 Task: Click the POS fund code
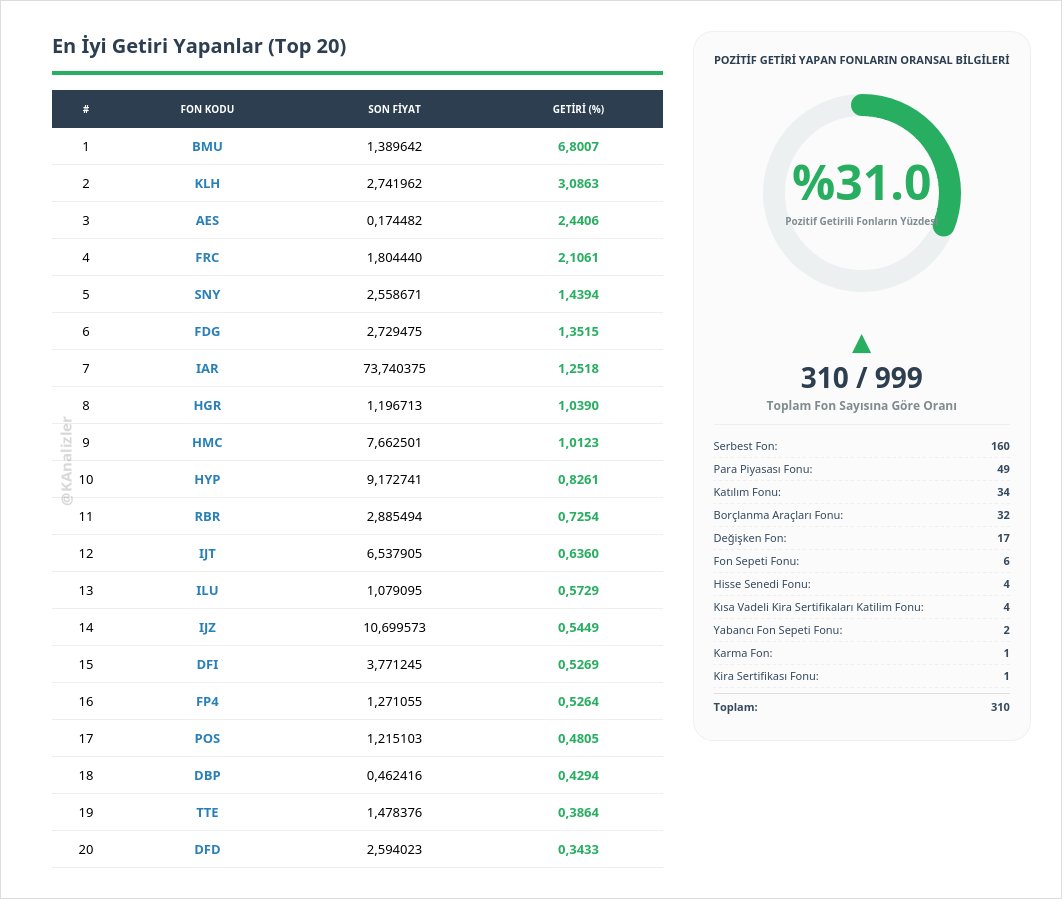207,738
